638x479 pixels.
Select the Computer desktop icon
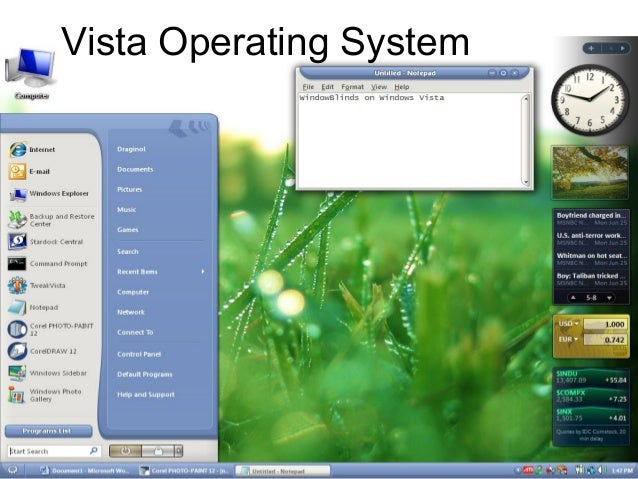pyautogui.click(x=31, y=74)
